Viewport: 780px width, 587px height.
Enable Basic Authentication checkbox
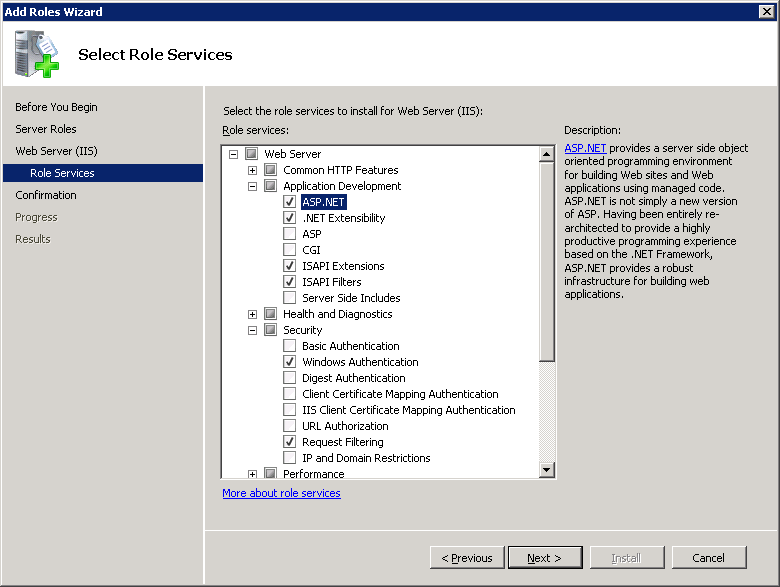coord(290,346)
